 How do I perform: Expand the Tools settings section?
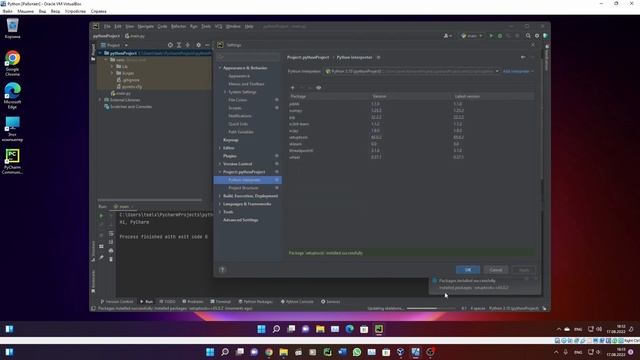click(220, 212)
